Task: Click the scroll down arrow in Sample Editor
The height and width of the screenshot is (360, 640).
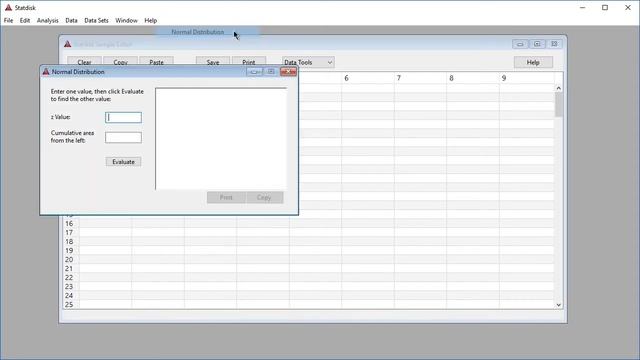Action: click(558, 305)
